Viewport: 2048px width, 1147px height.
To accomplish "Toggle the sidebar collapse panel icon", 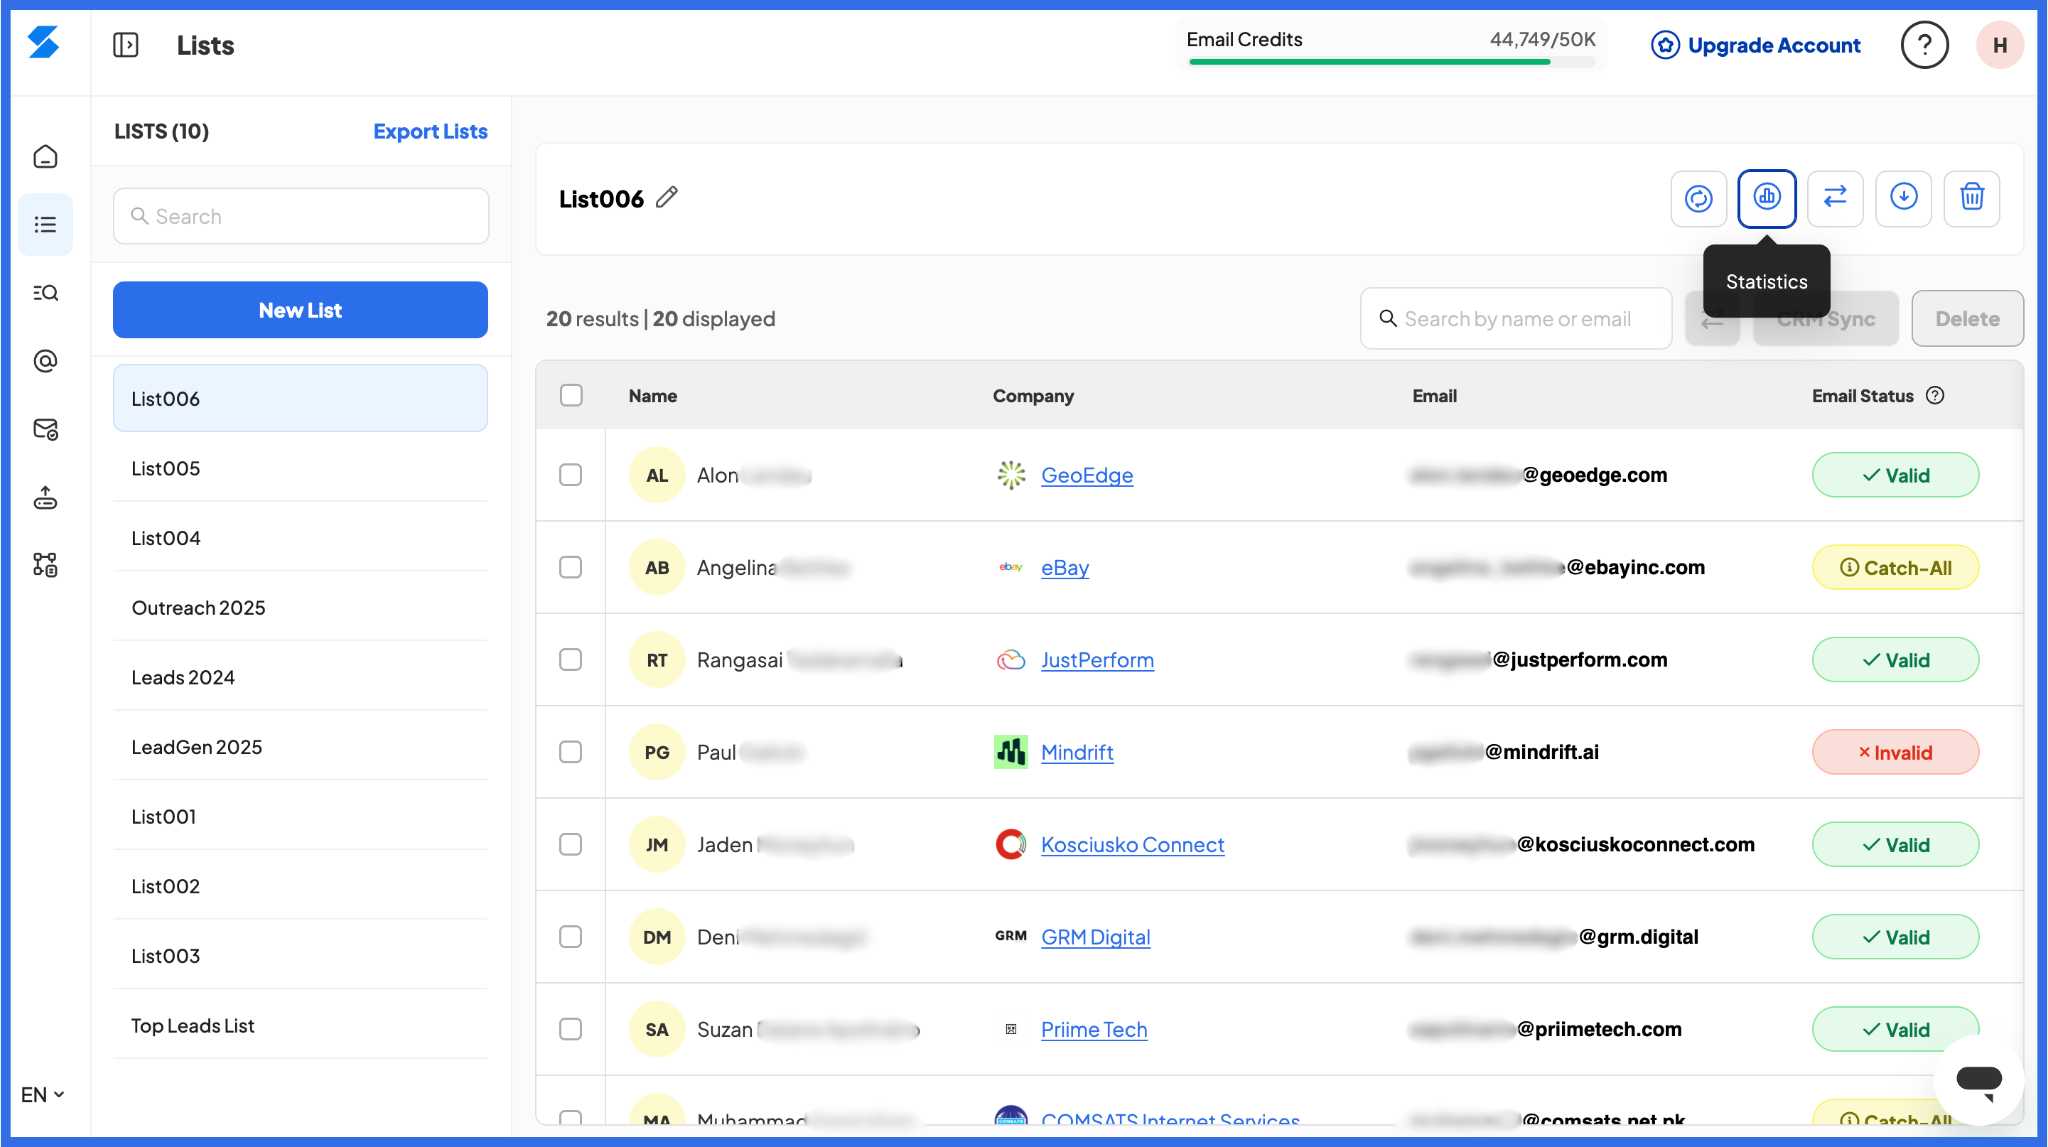I will [126, 45].
